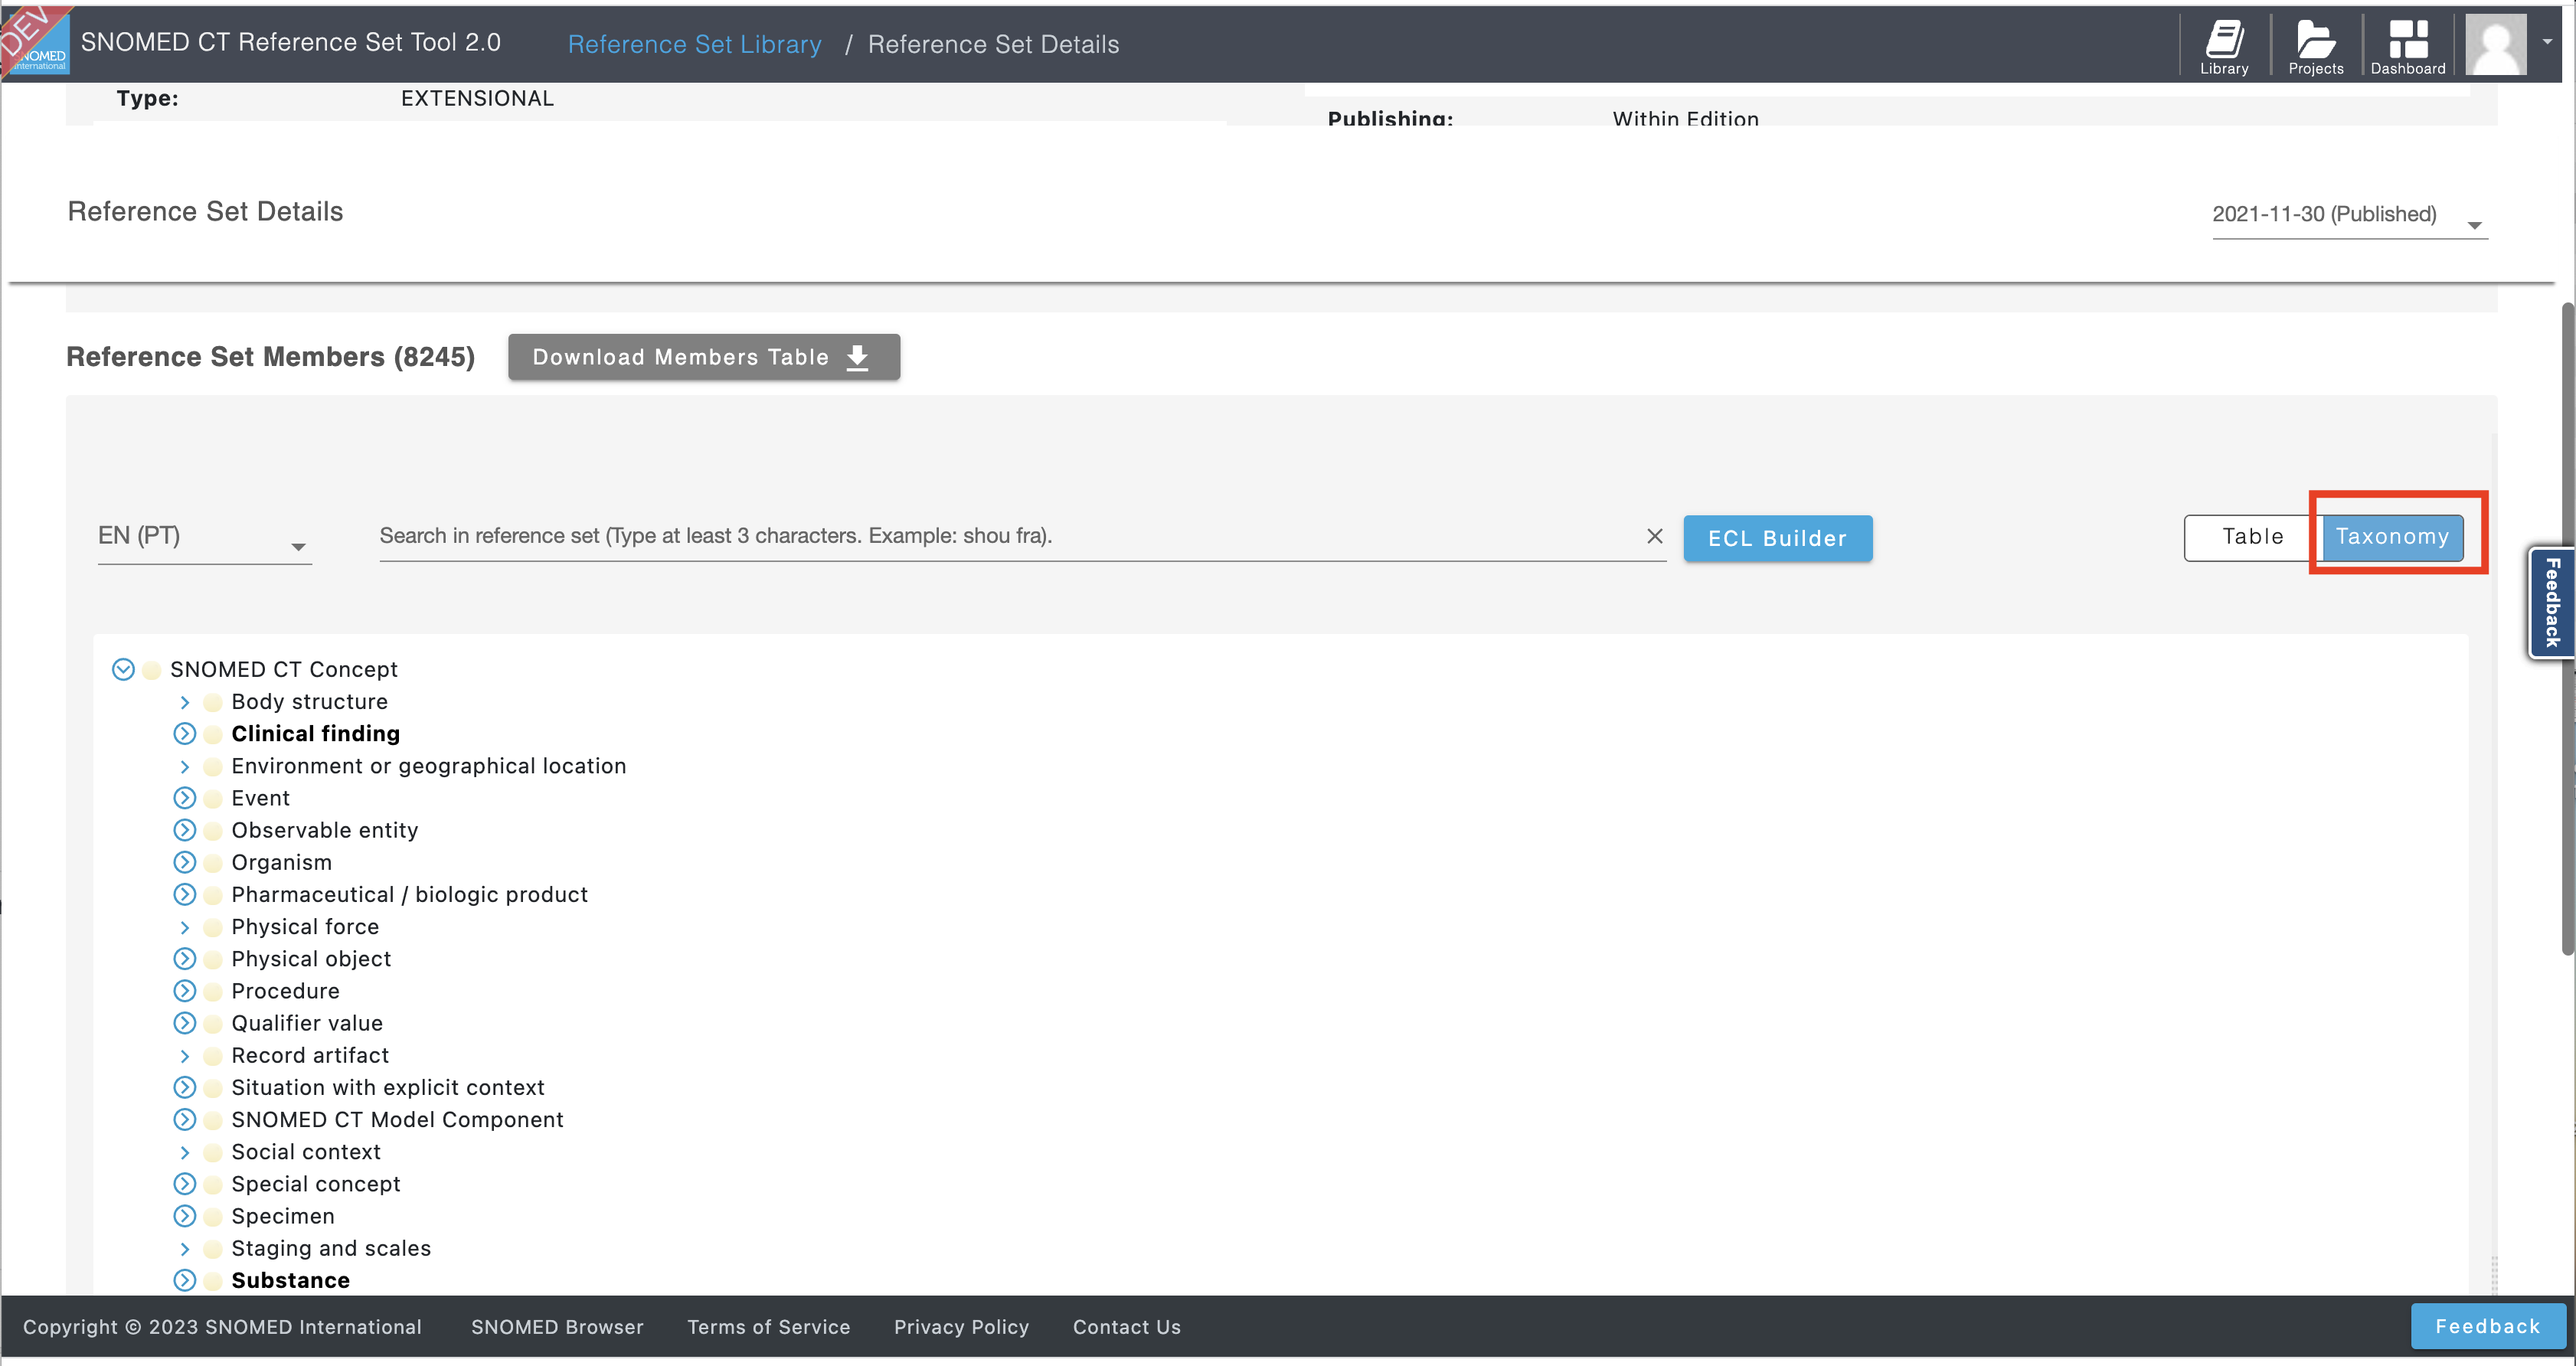Screen dimensions: 2576x1366
Task: Expand the Clinical finding node
Action: coord(185,734)
